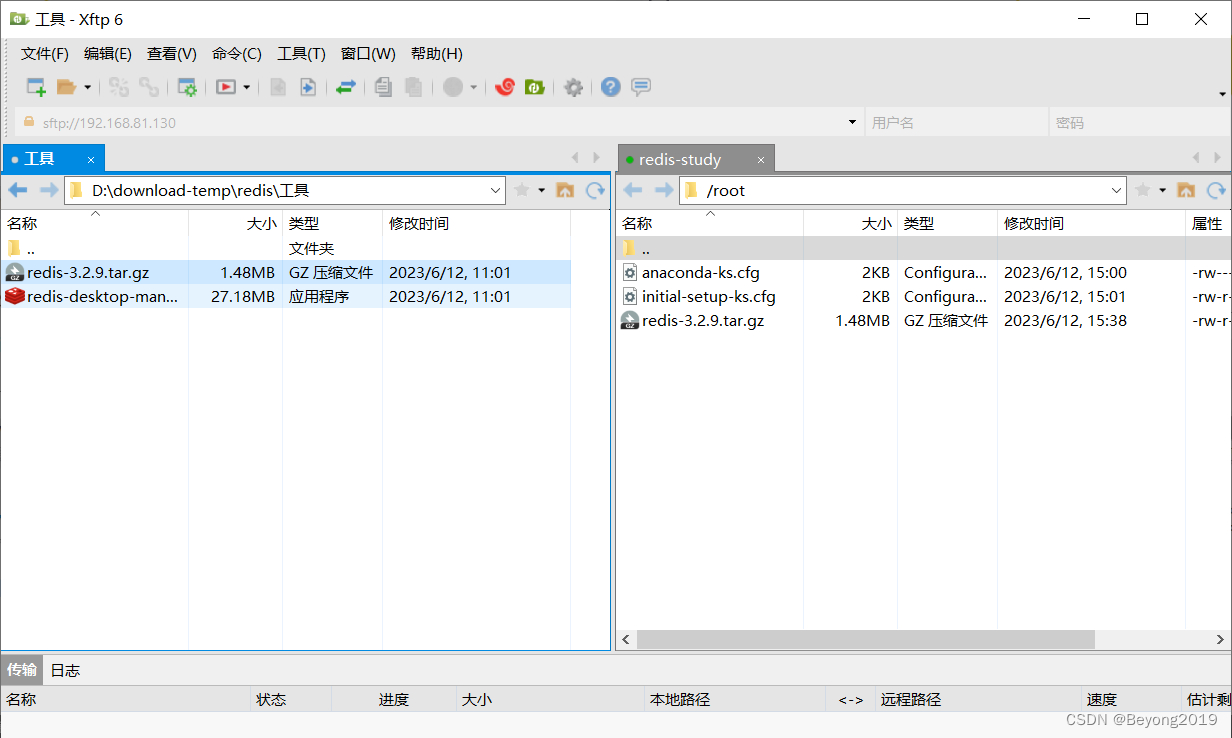Expand the remote /root path dropdown

[x=1117, y=190]
